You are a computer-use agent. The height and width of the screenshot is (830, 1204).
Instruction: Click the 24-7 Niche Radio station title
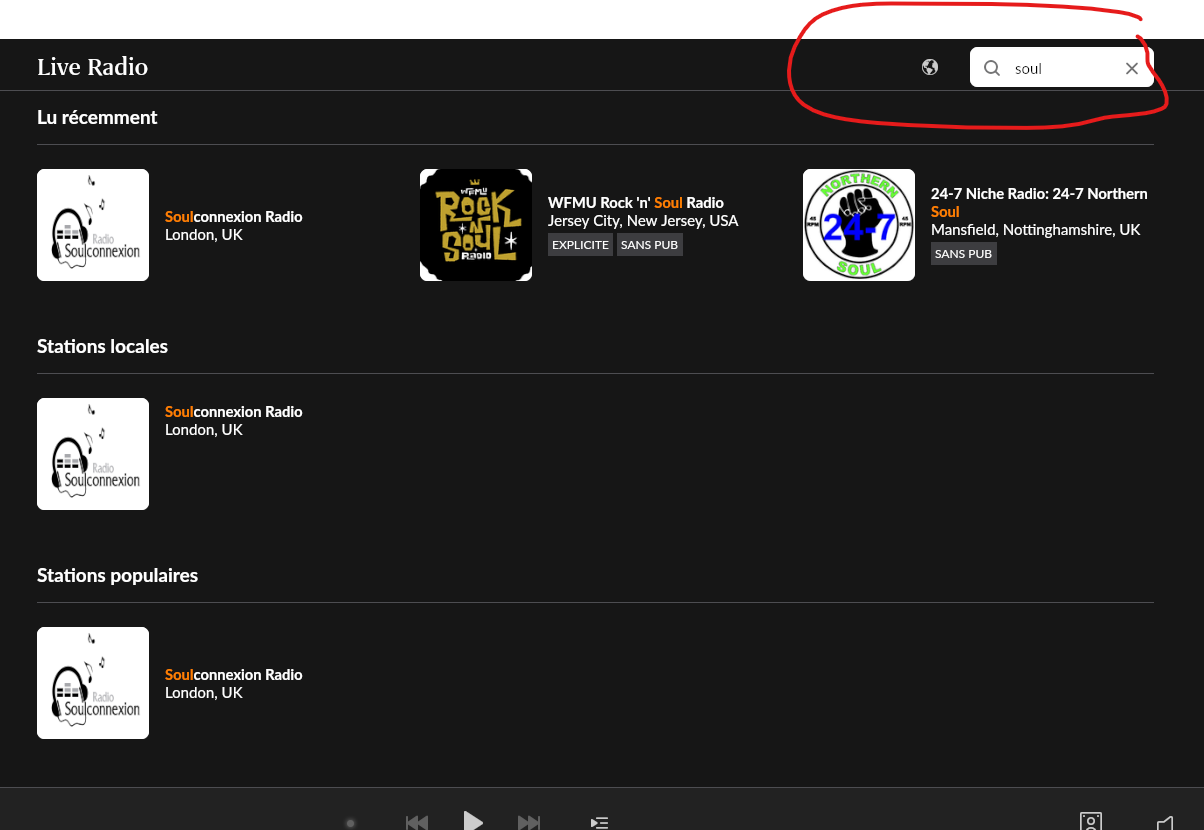point(1039,194)
